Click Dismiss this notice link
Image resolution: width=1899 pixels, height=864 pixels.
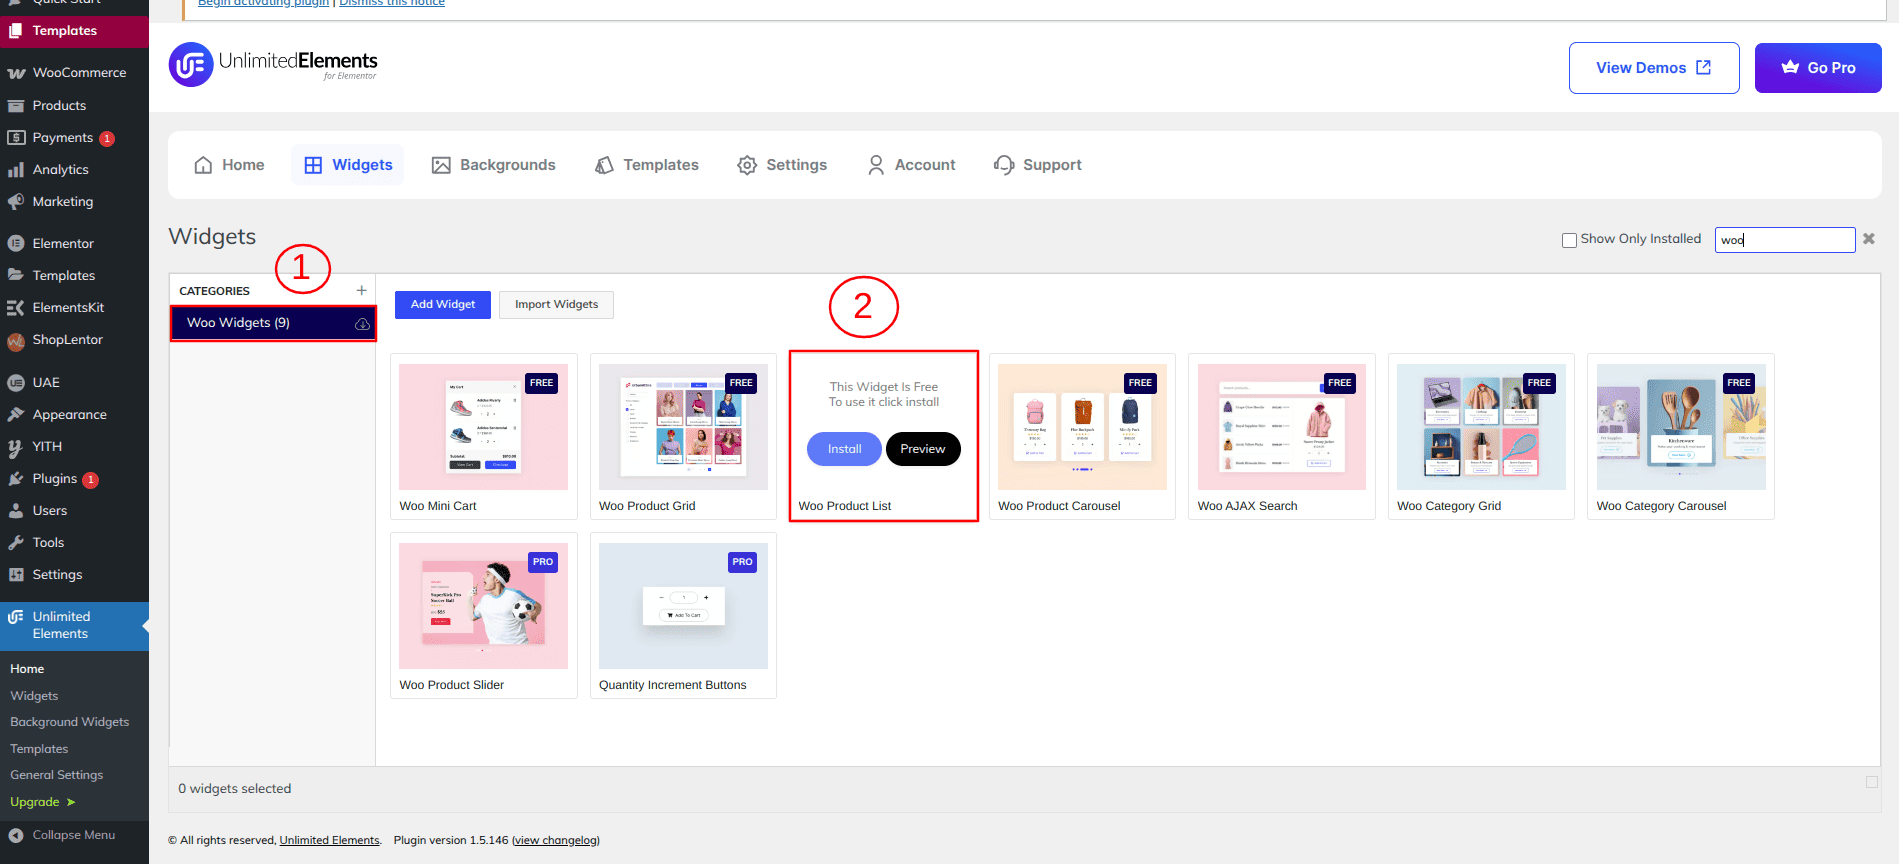[x=392, y=3]
